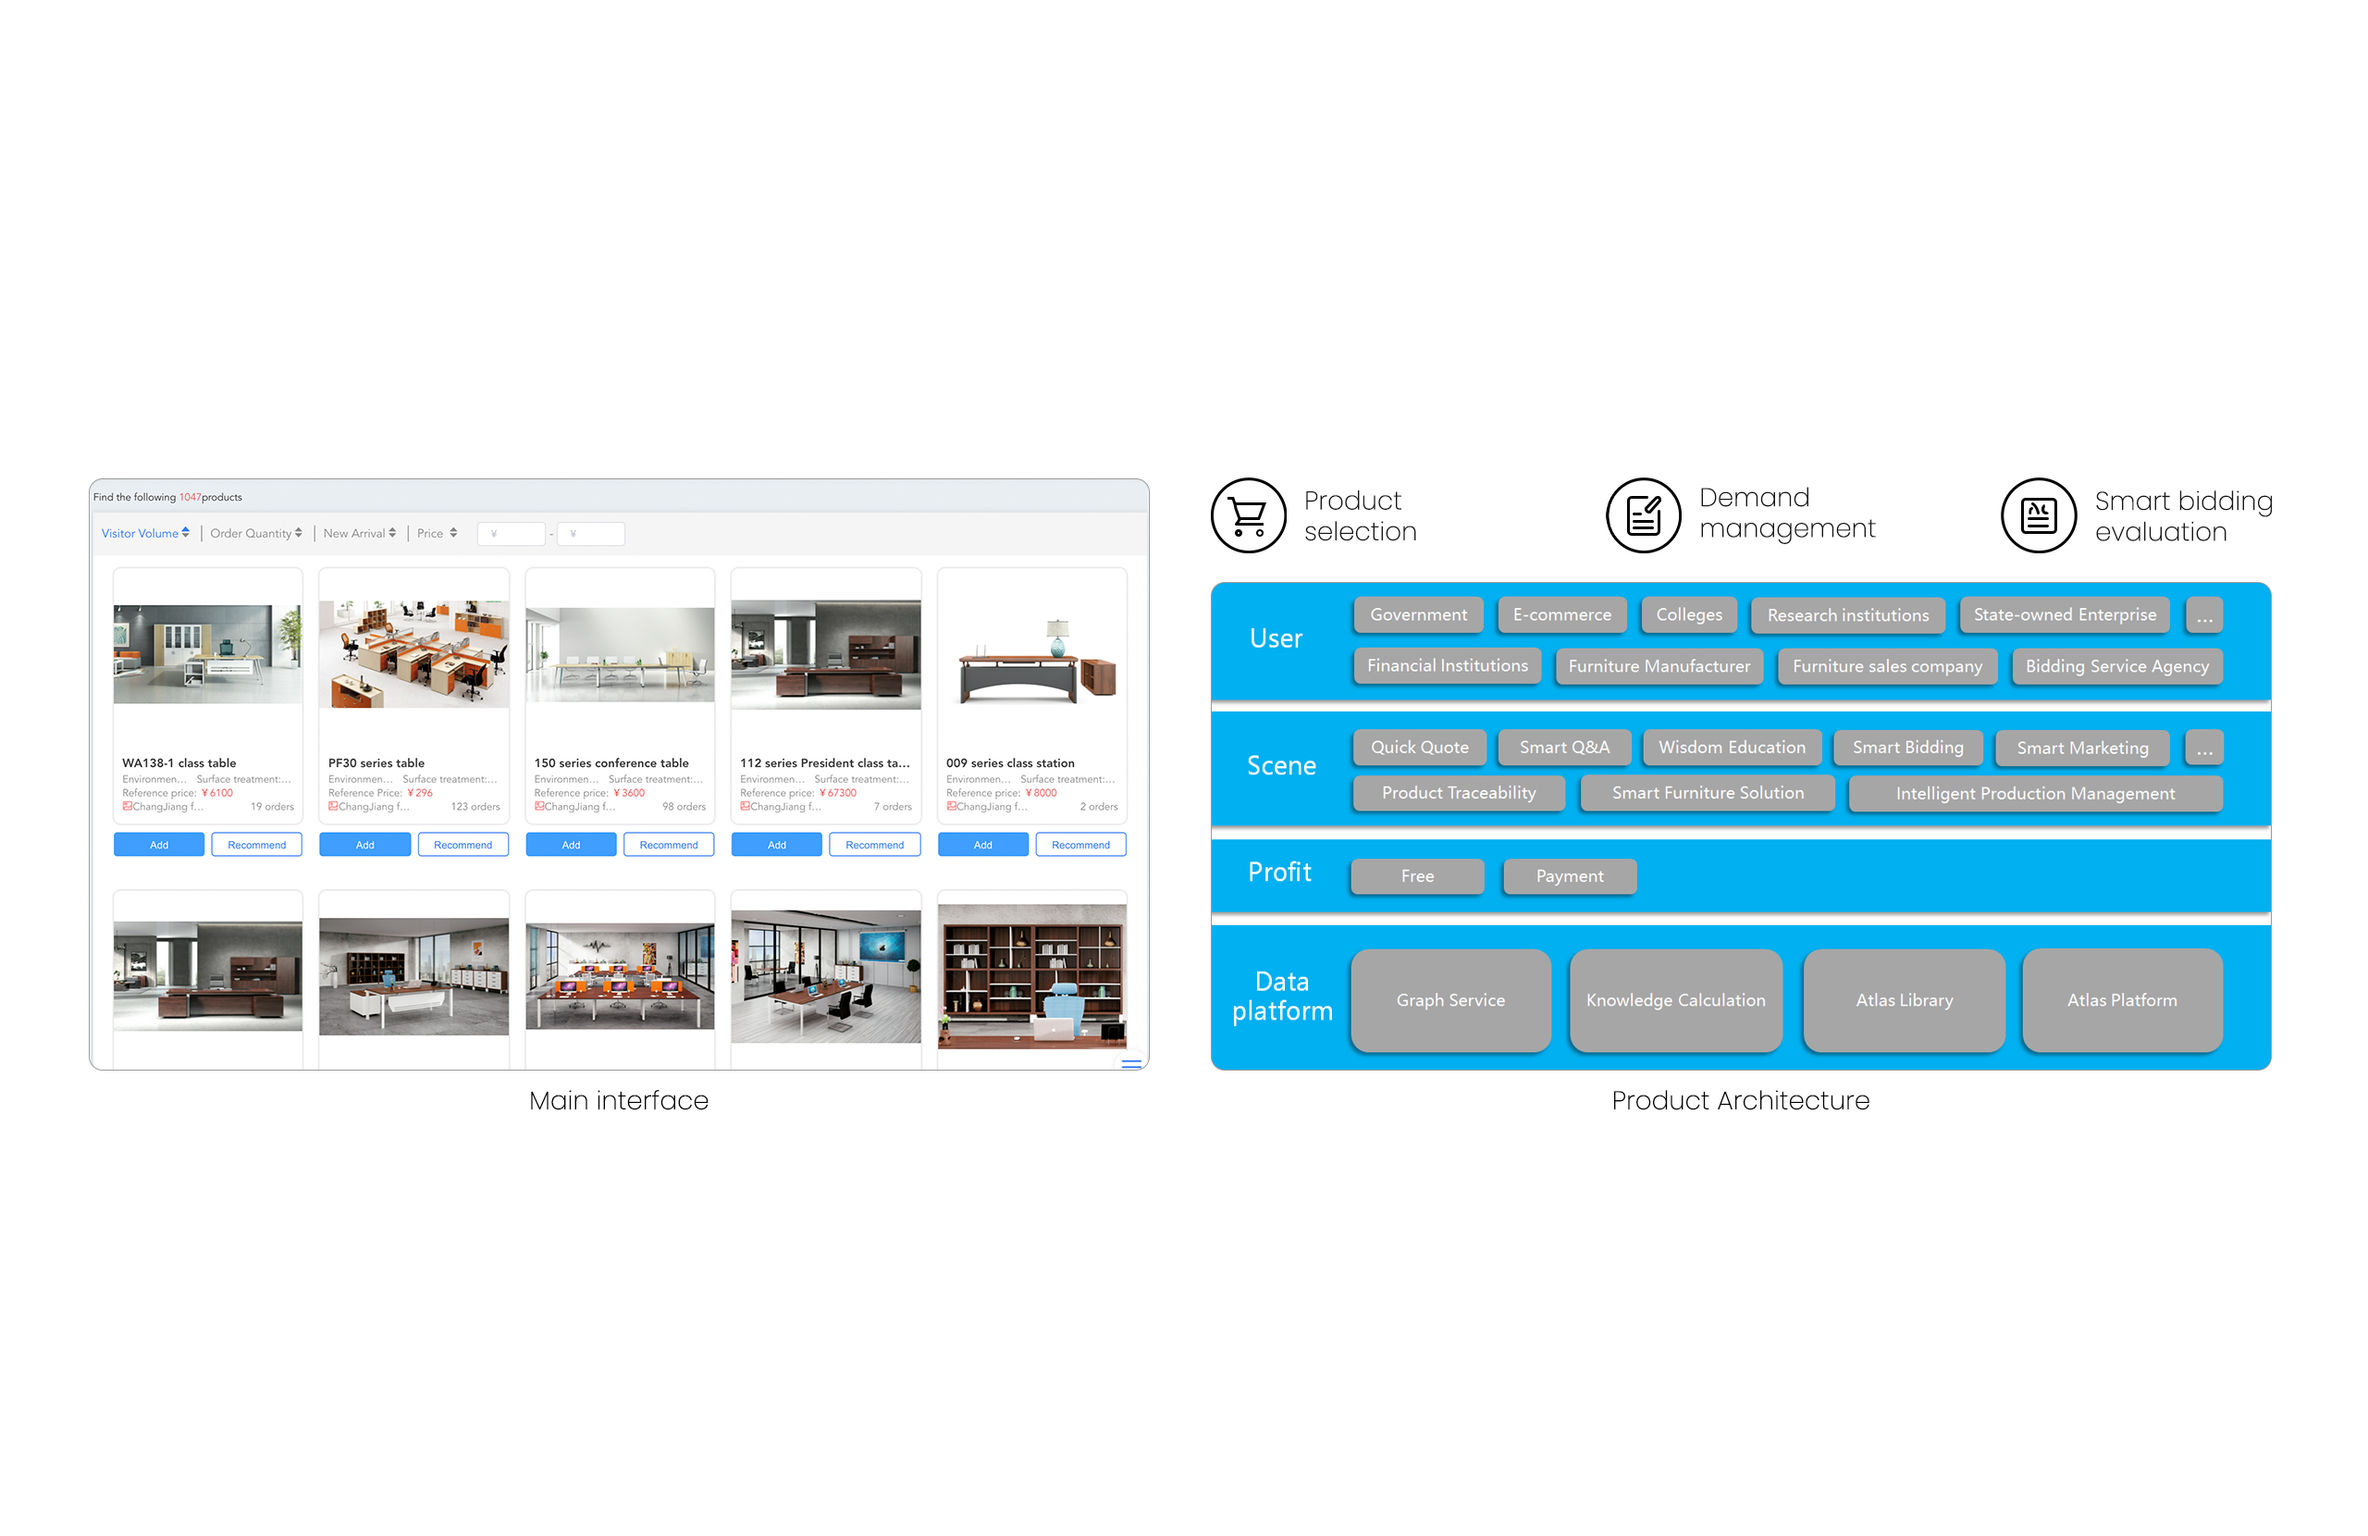Add the PF30 series table
This screenshot has width=2368, height=1536.
pyautogui.click(x=364, y=844)
